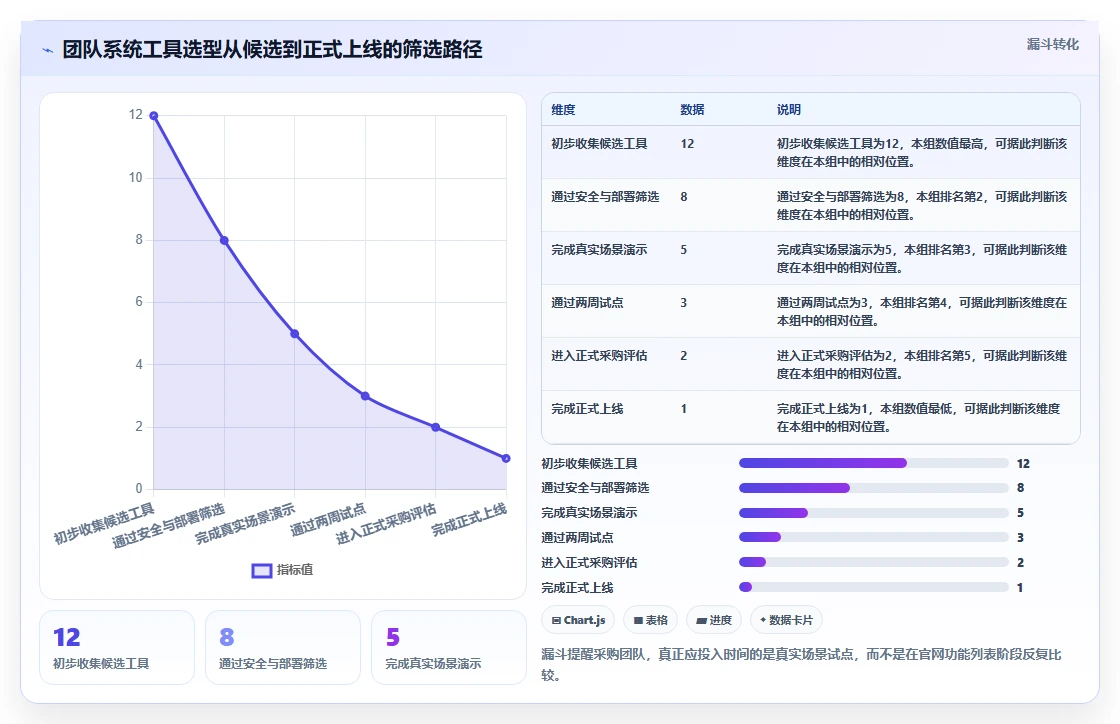Click the 漏斗转化 label in the header
Viewport: 1120px width, 724px height.
(x=1052, y=44)
